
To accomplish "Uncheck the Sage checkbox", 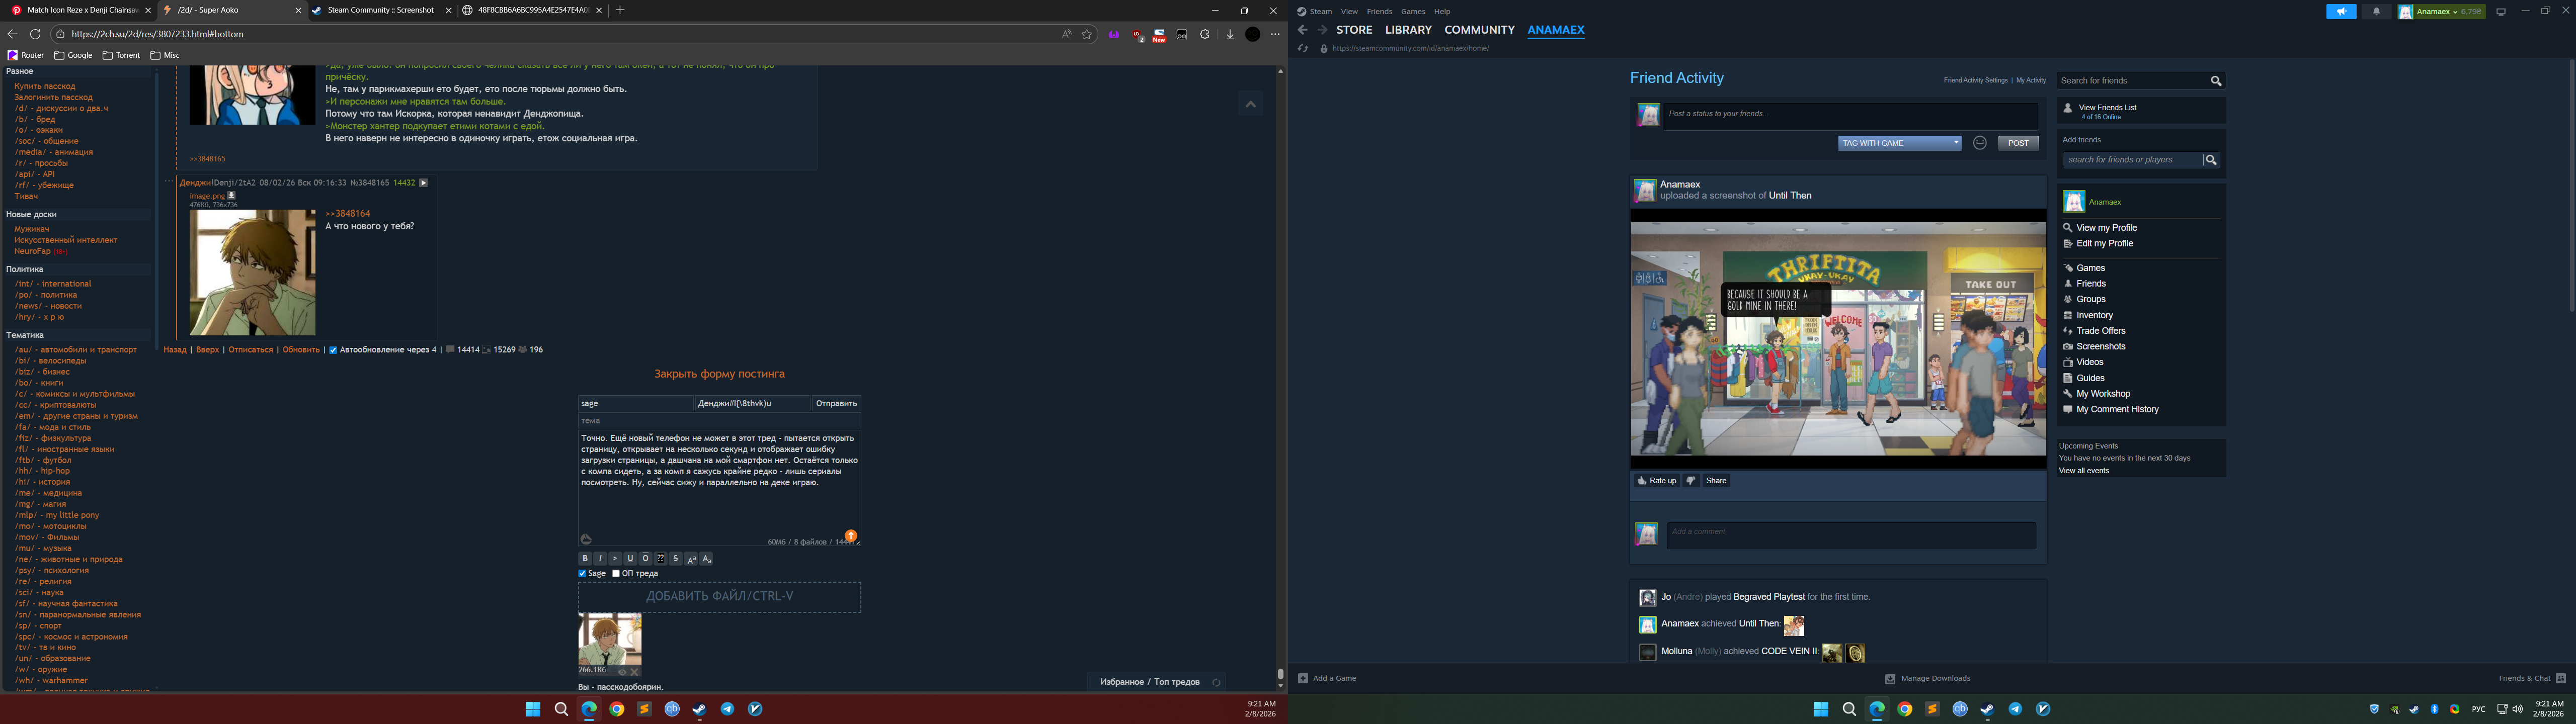I will pos(582,574).
